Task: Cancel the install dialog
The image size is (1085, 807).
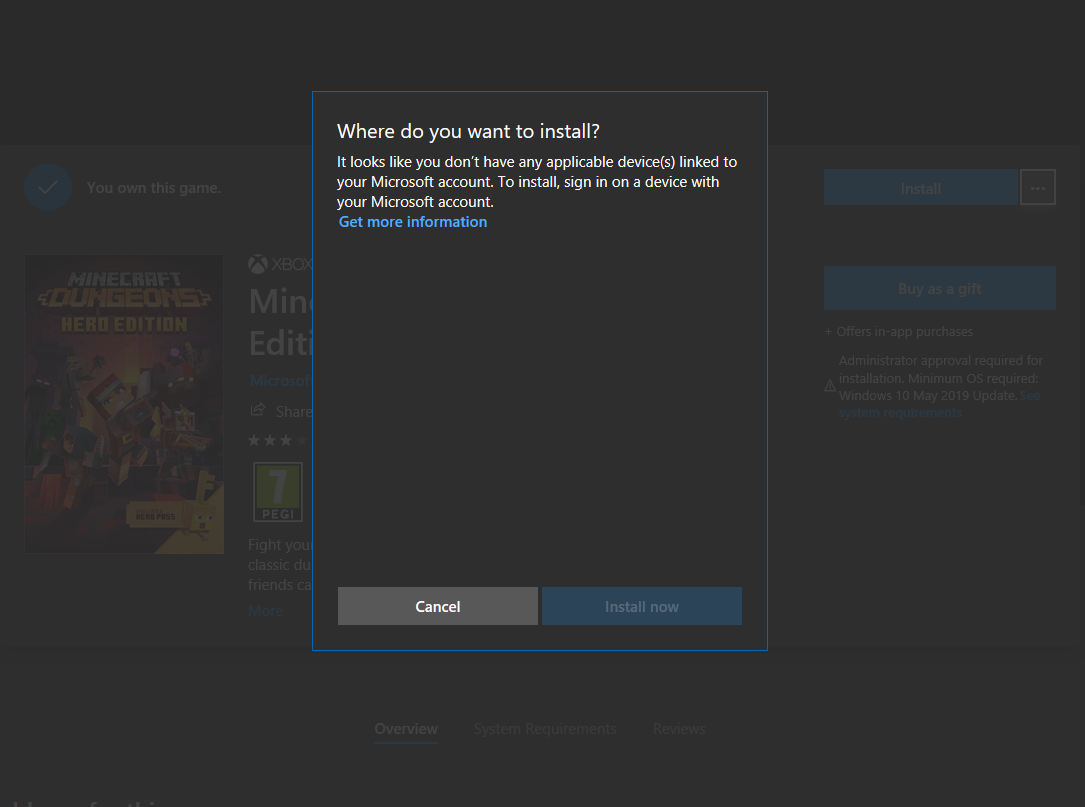Action: (x=437, y=606)
